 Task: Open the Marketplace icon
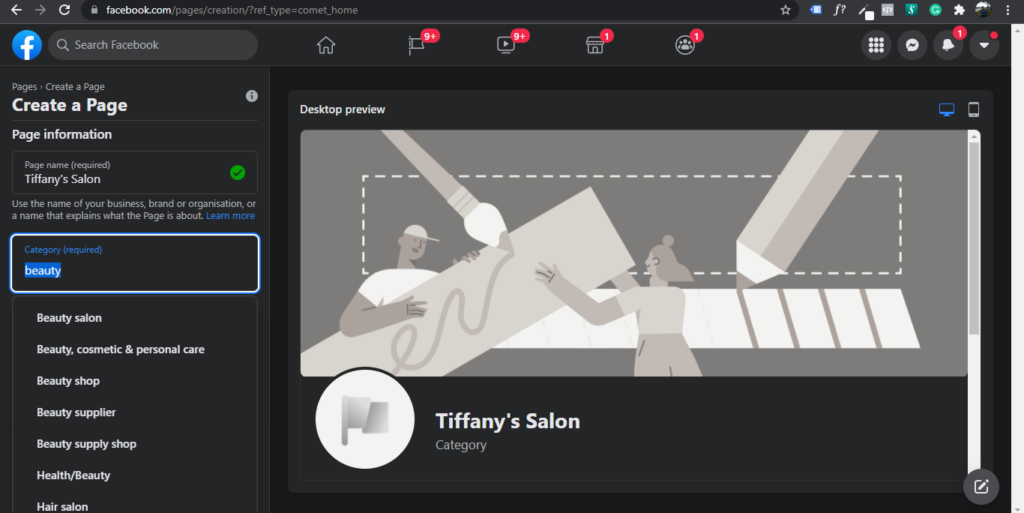click(595, 45)
